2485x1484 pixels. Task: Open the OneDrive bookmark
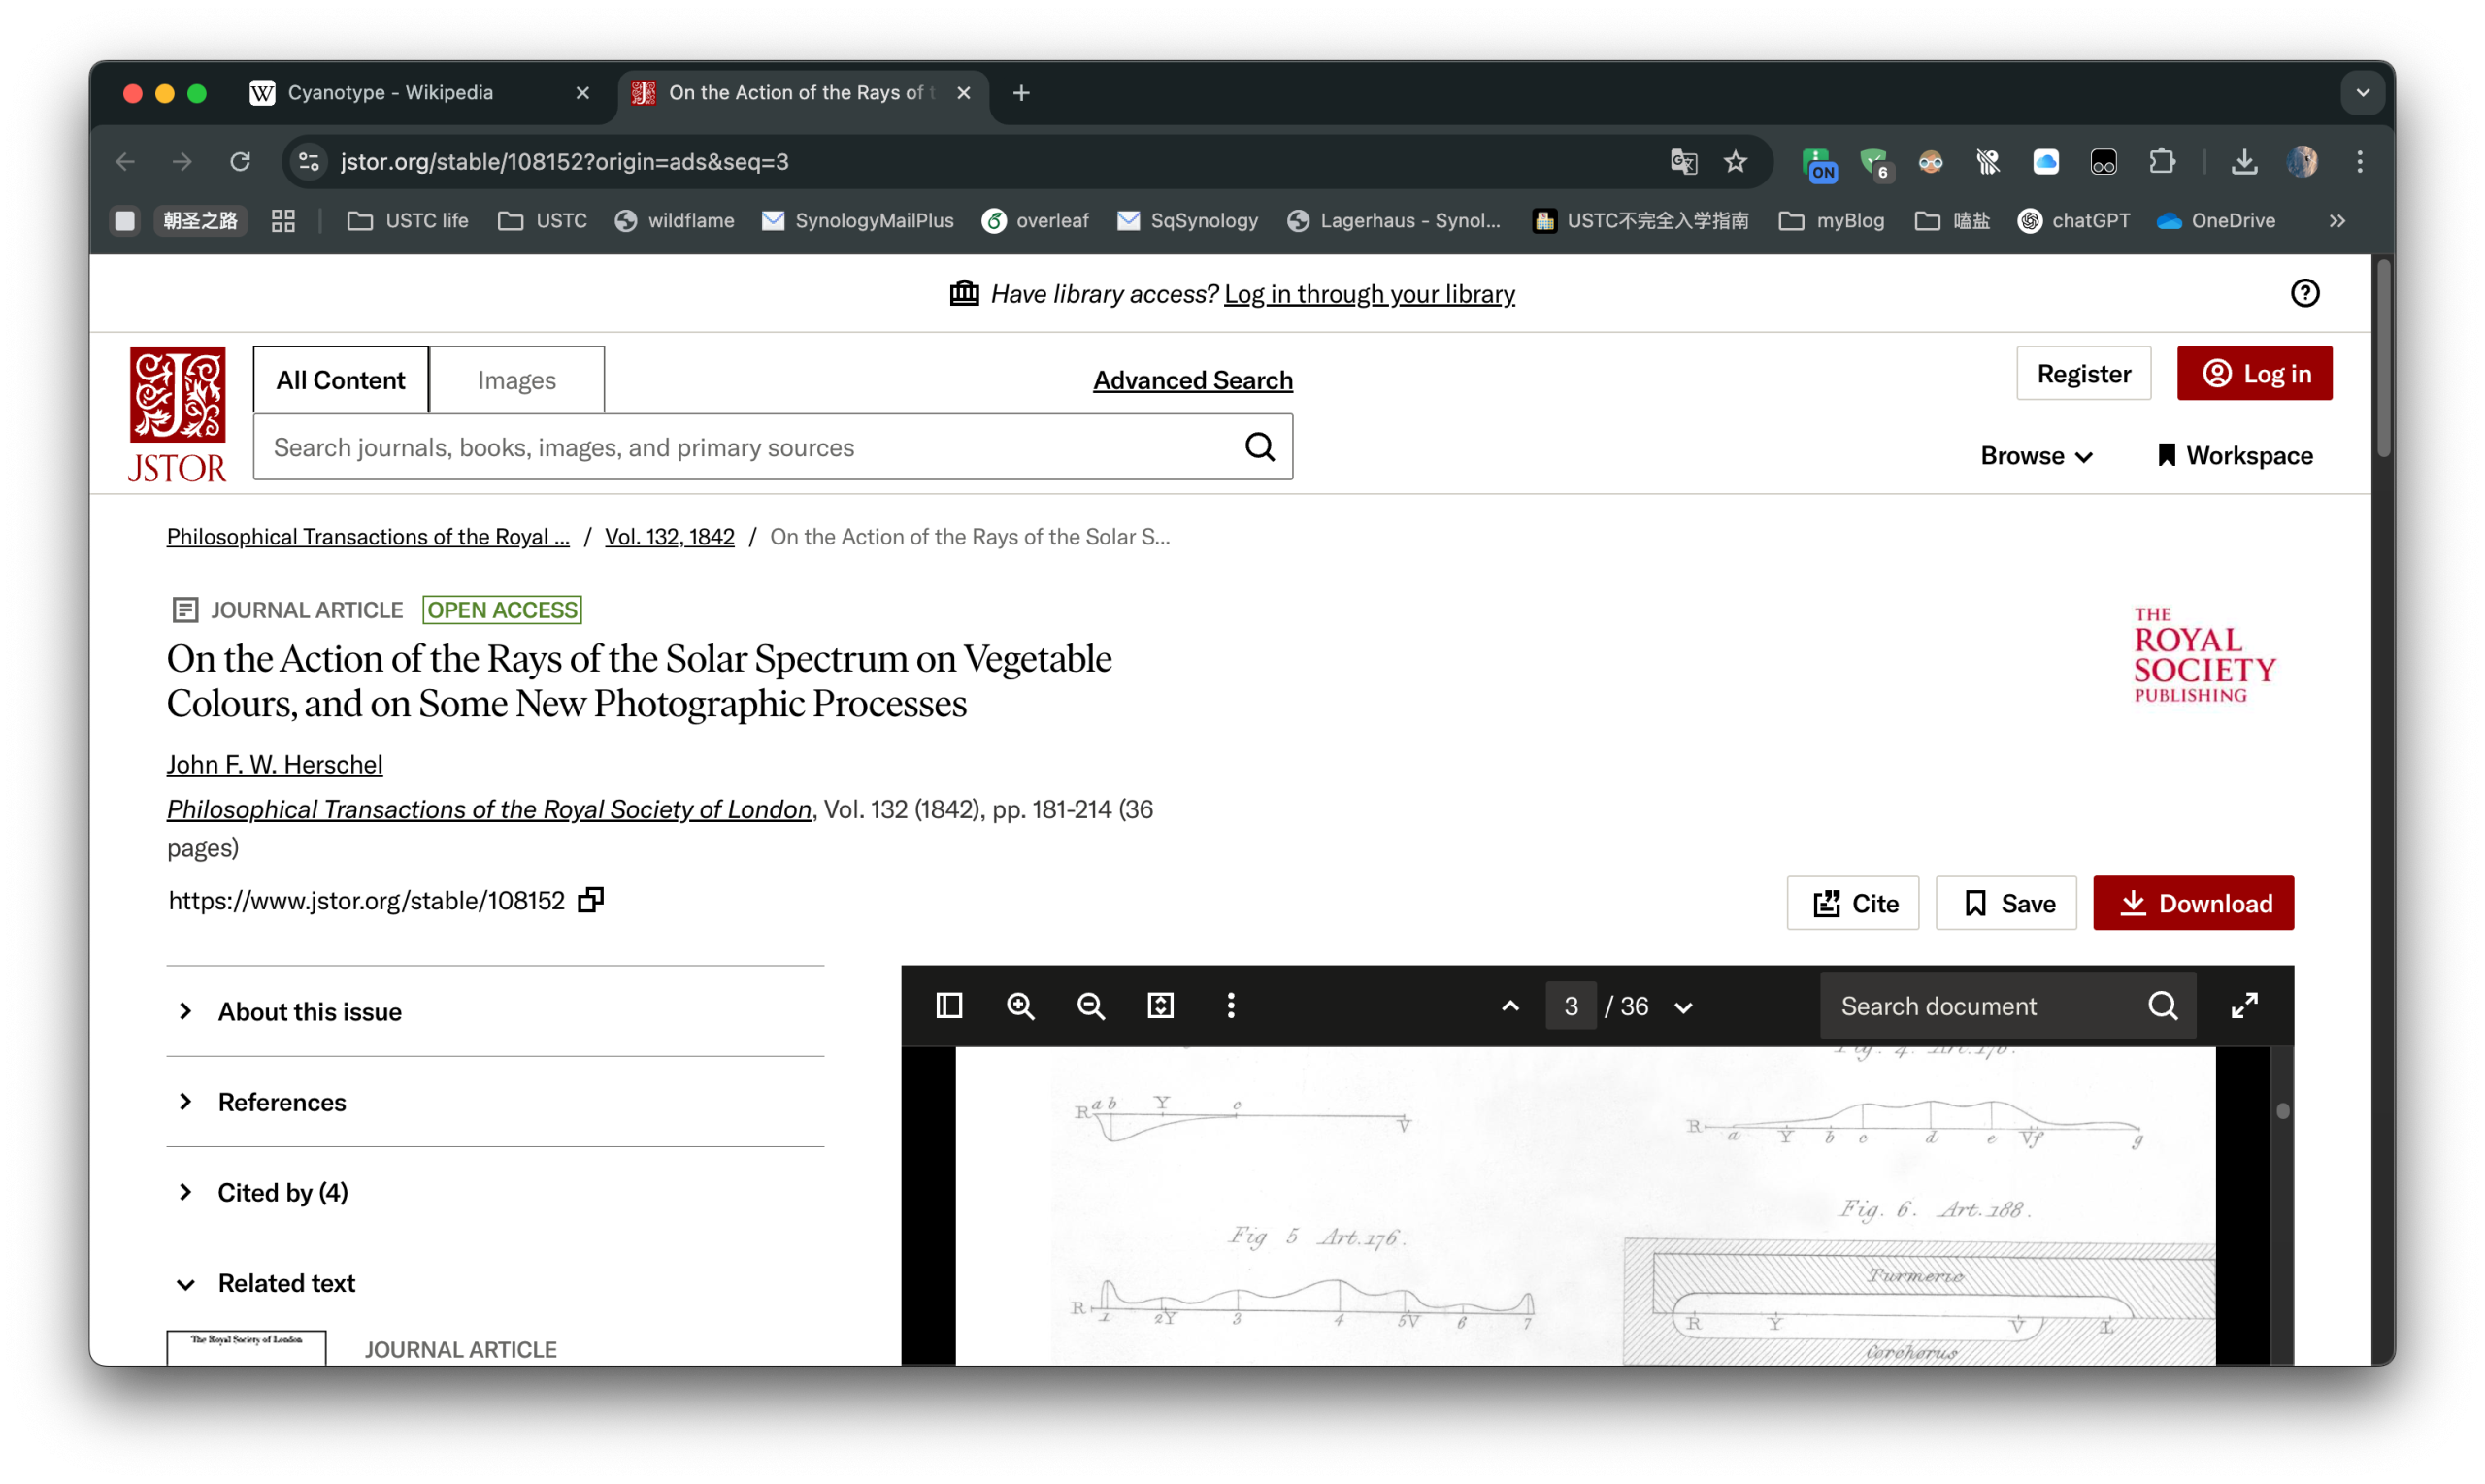click(x=2215, y=221)
